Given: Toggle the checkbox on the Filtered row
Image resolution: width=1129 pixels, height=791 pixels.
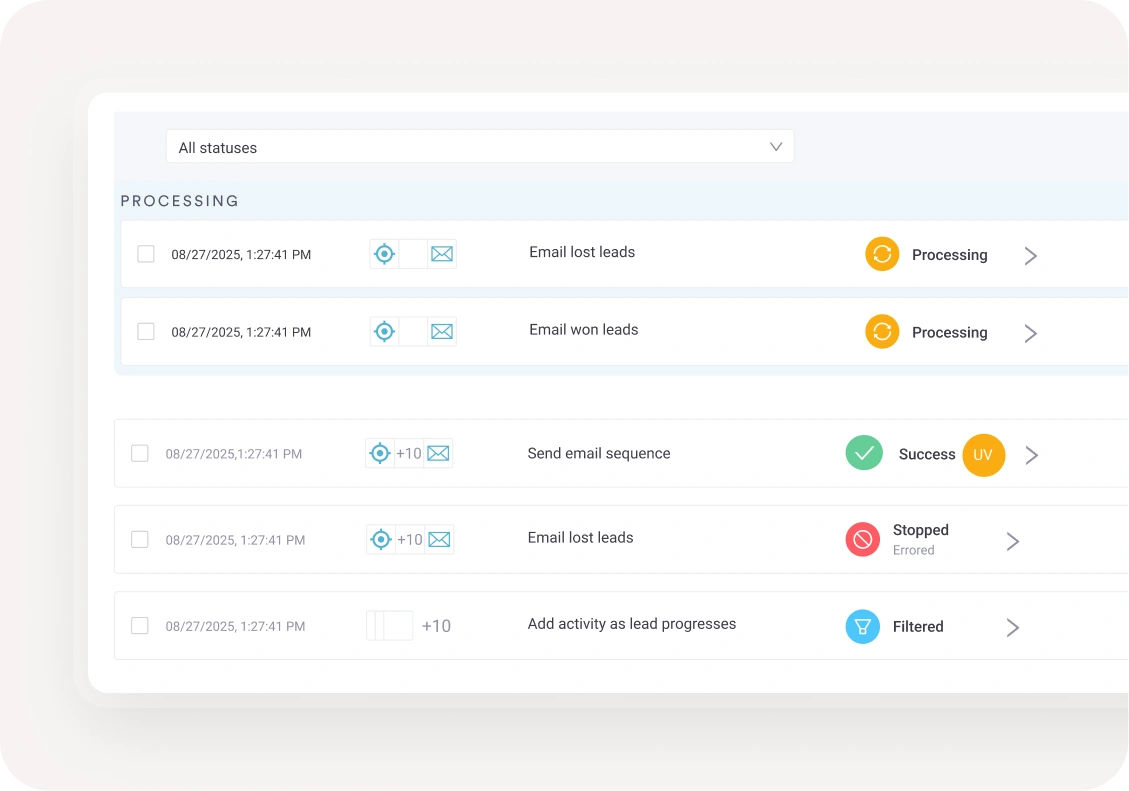Looking at the screenshot, I should (140, 626).
